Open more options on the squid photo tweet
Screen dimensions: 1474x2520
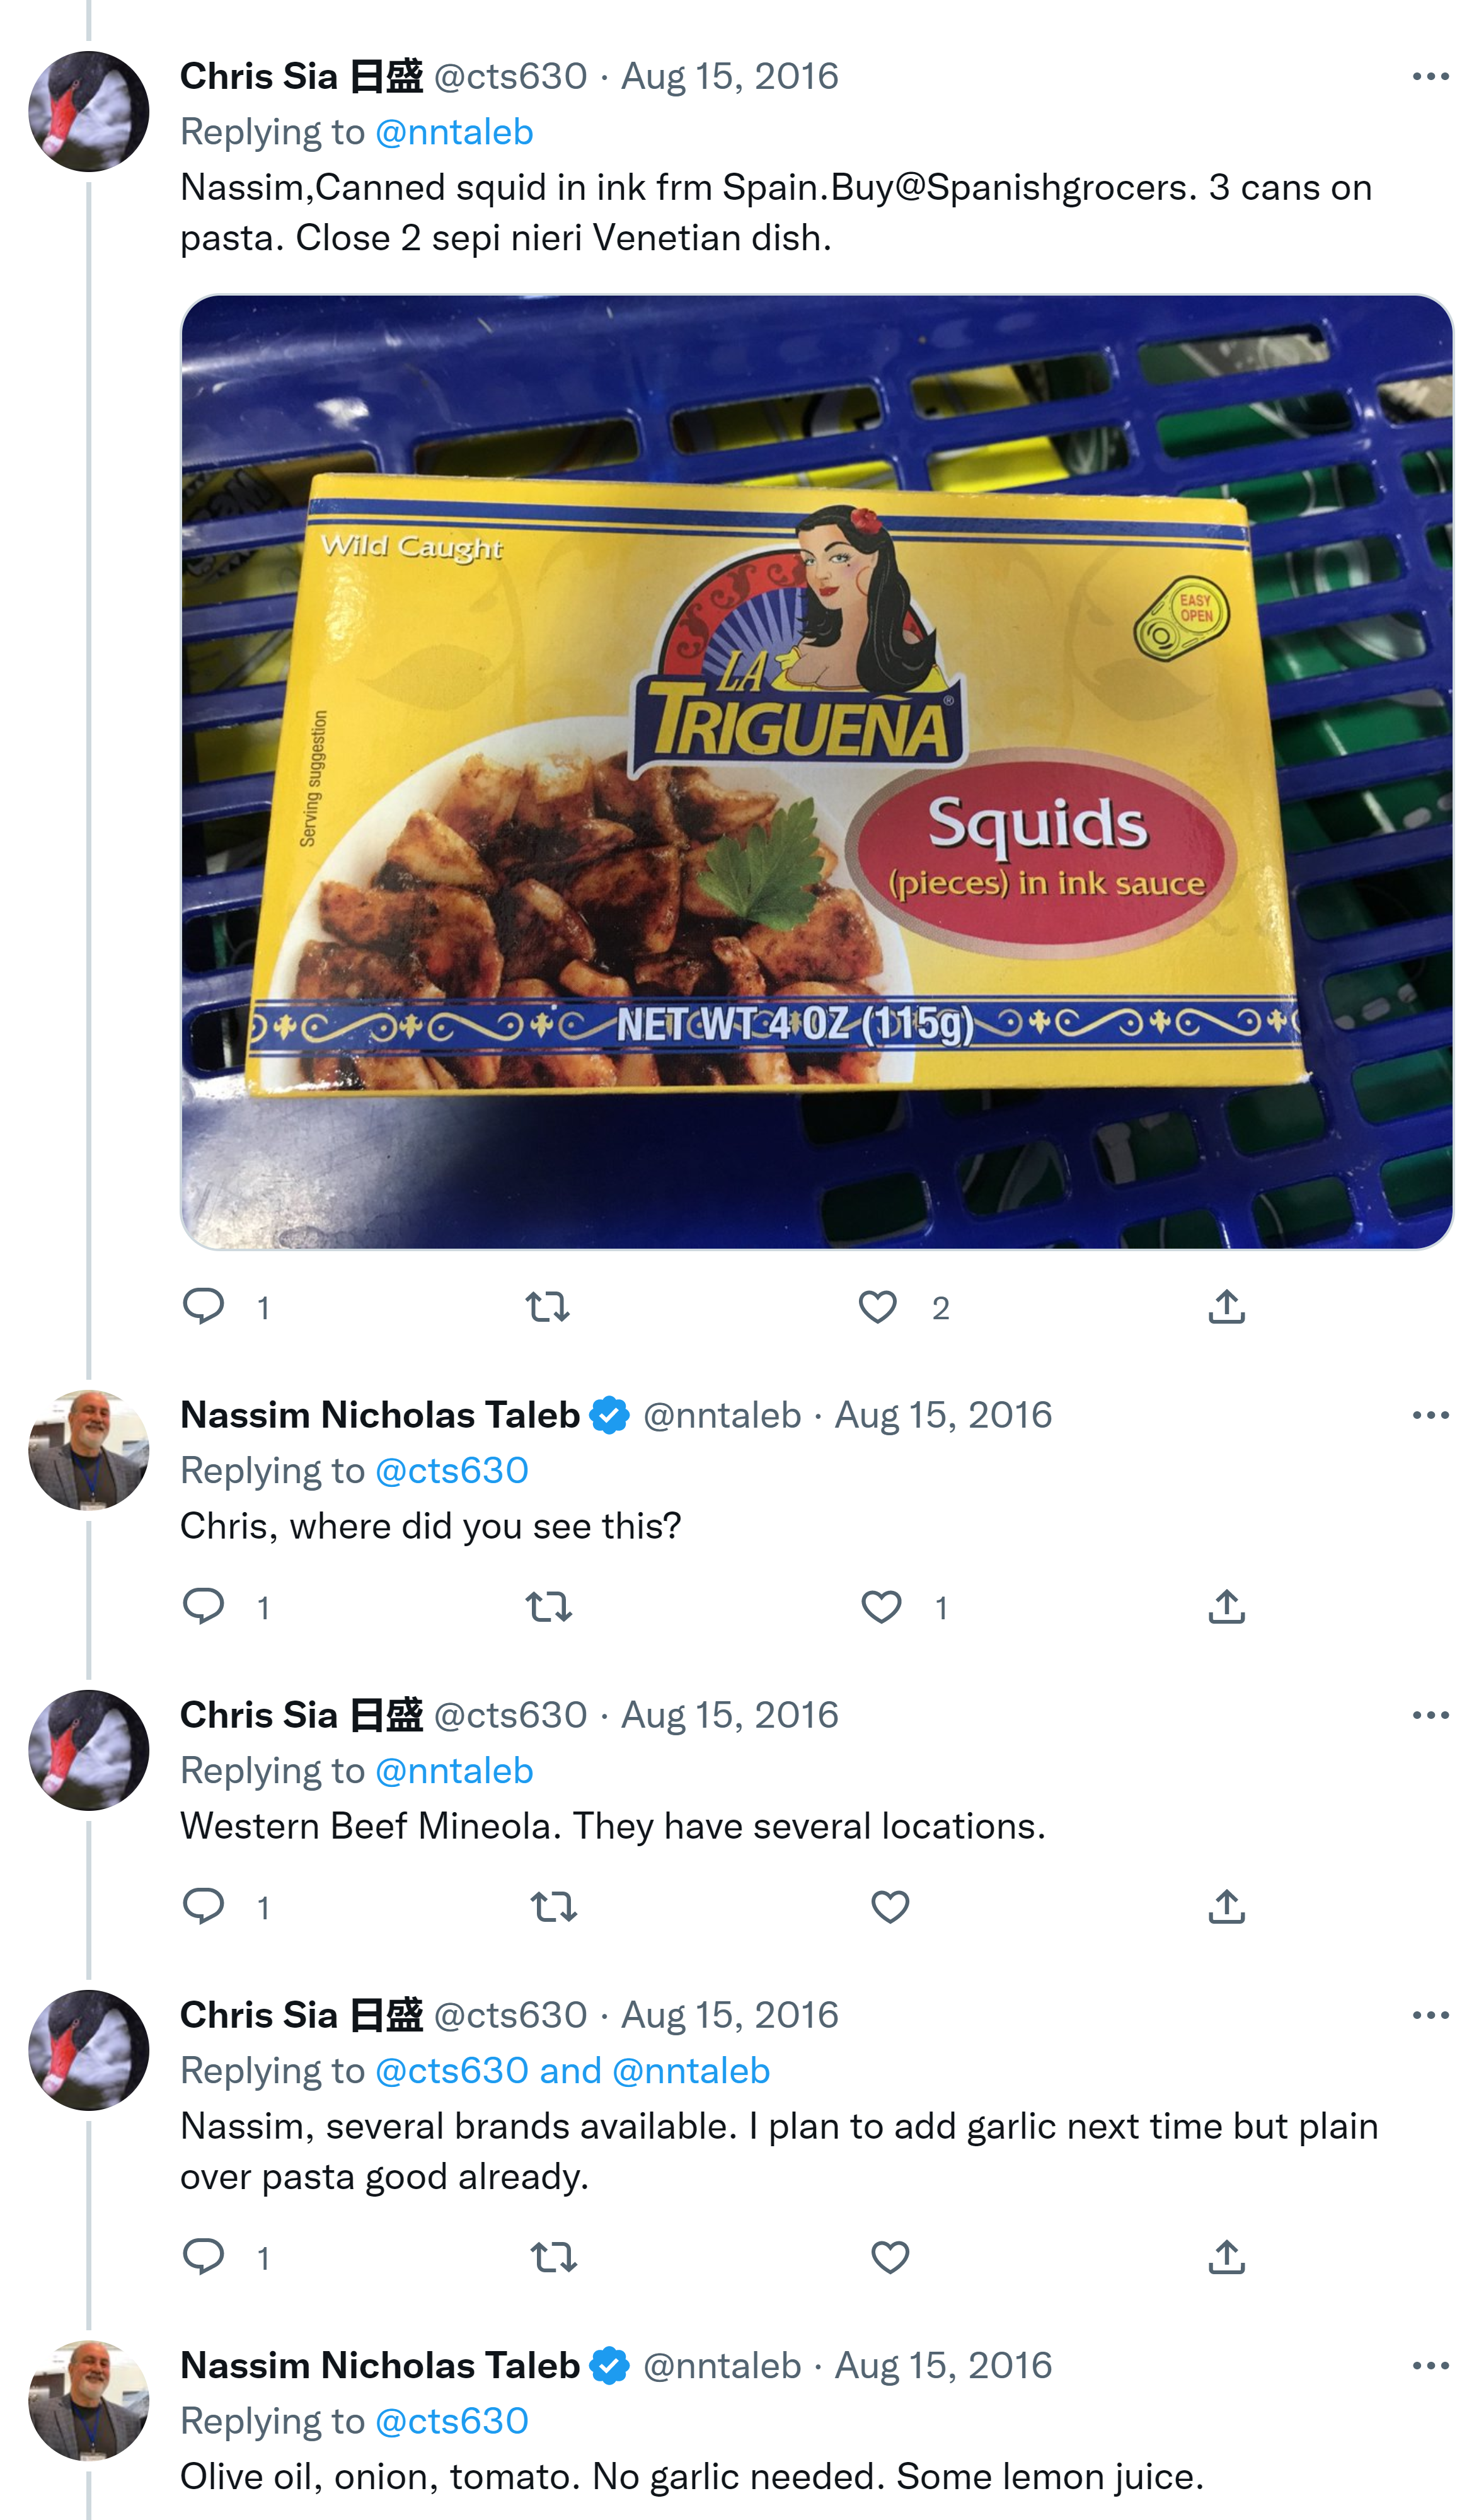coord(1430,77)
